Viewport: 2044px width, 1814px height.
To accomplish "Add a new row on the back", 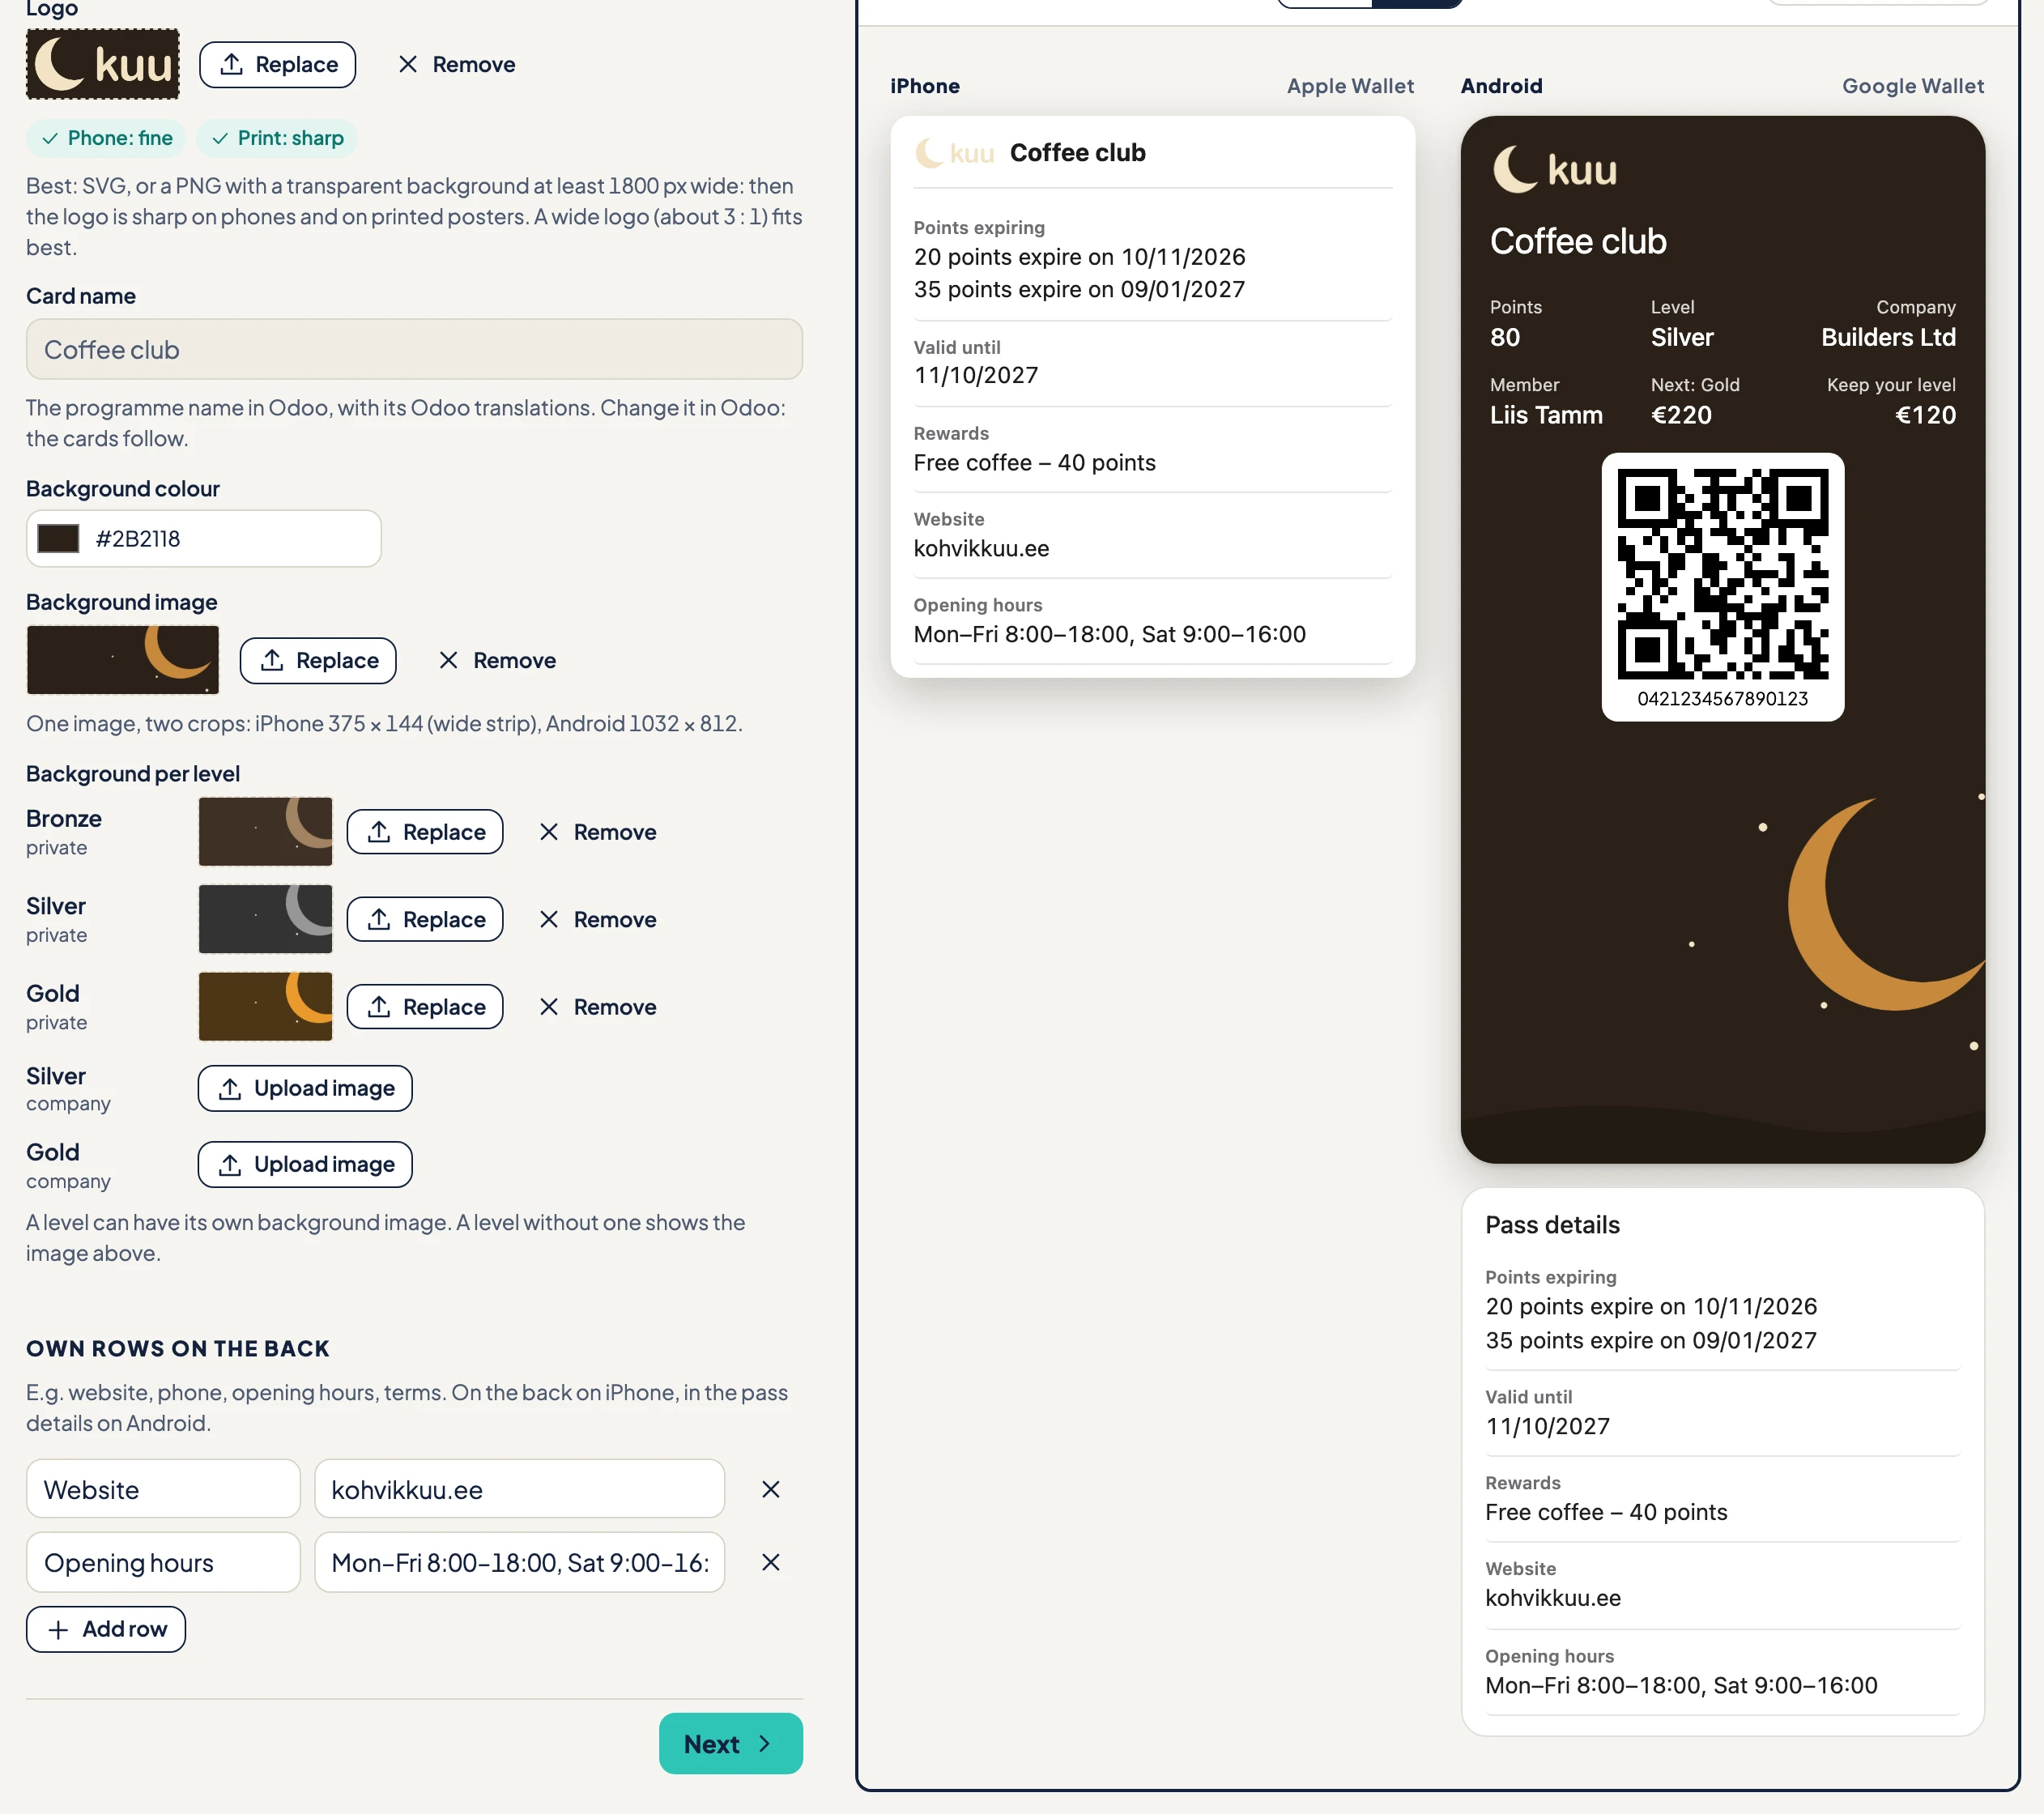I will pyautogui.click(x=106, y=1629).
